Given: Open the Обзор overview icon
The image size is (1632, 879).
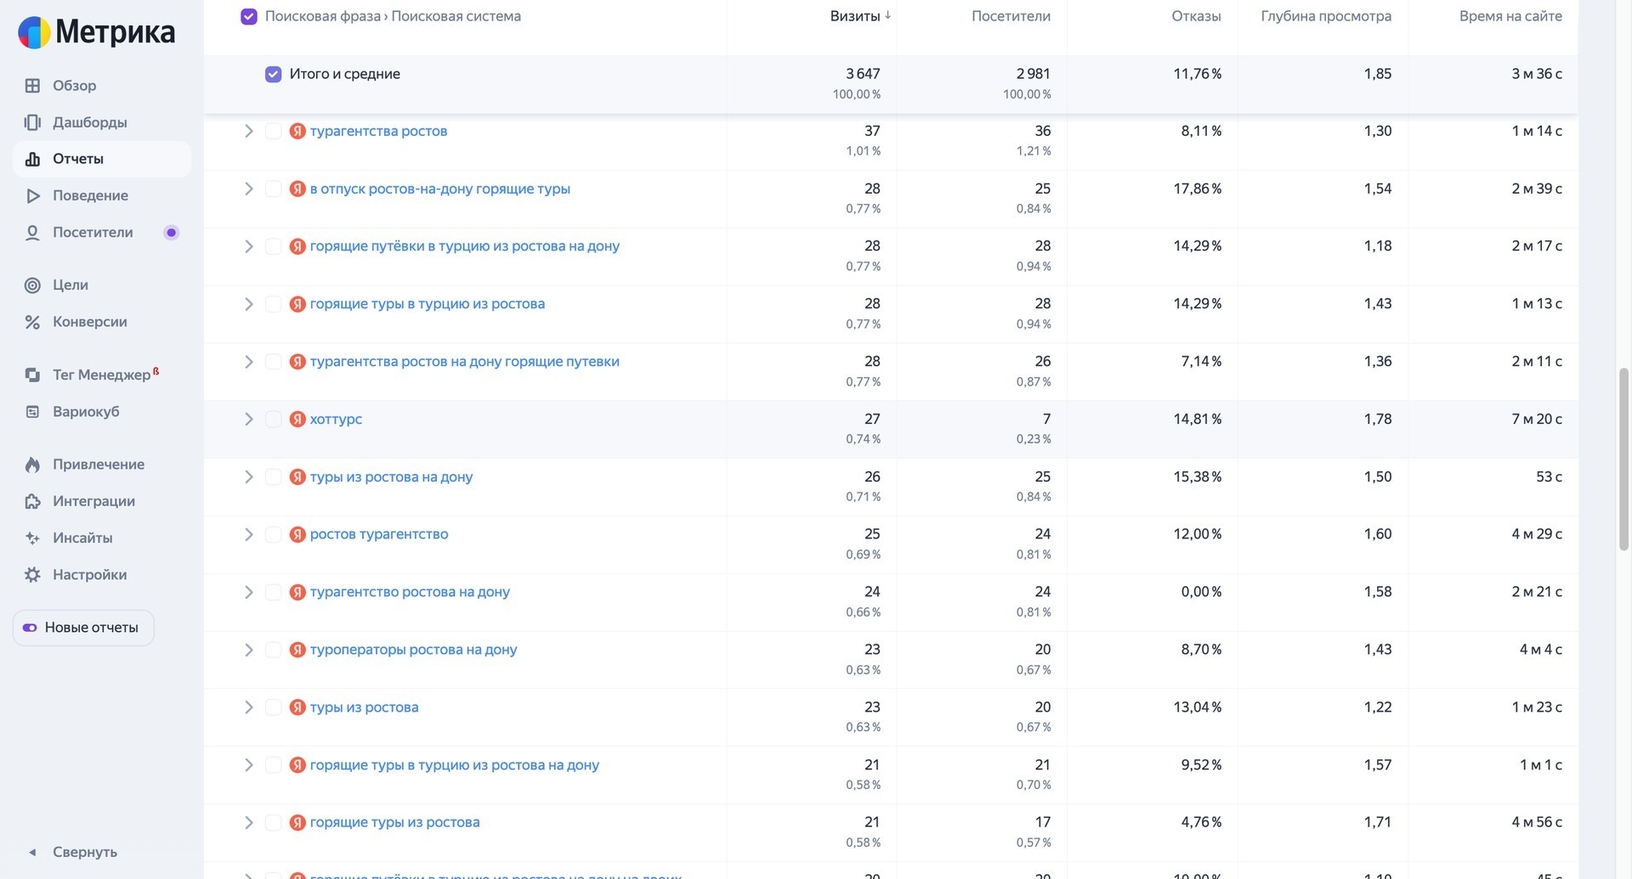Looking at the screenshot, I should click(33, 86).
